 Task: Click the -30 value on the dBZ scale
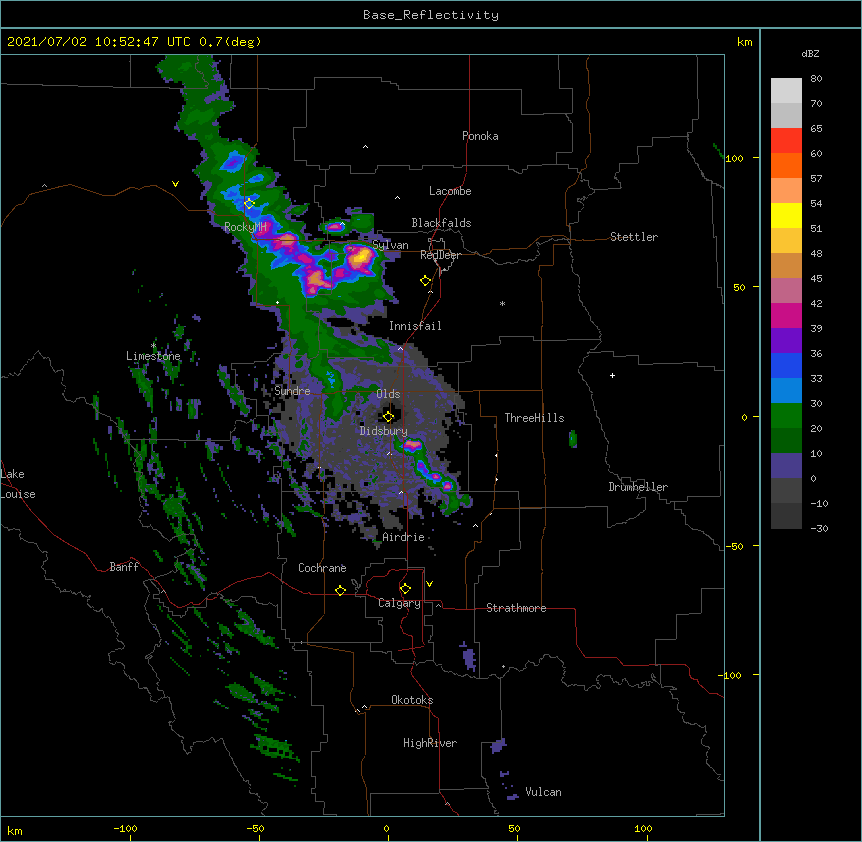click(819, 528)
